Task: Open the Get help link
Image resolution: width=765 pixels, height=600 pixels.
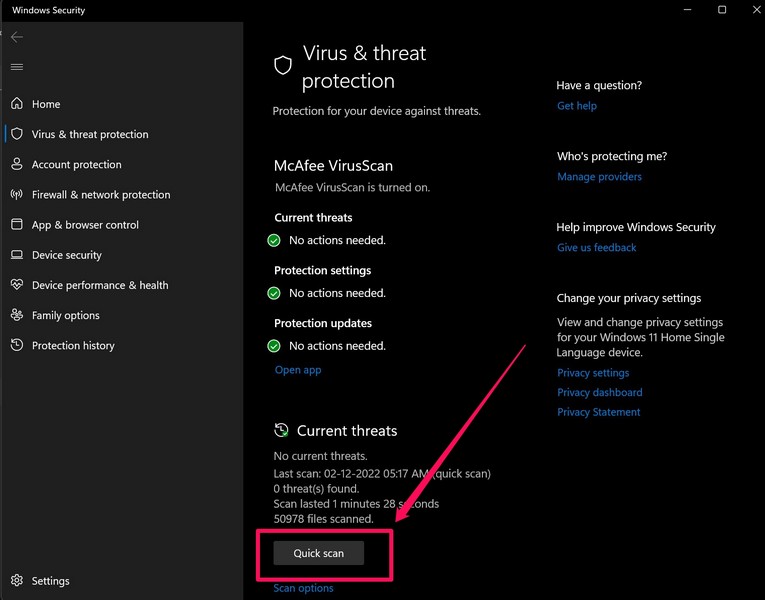Action: 576,106
